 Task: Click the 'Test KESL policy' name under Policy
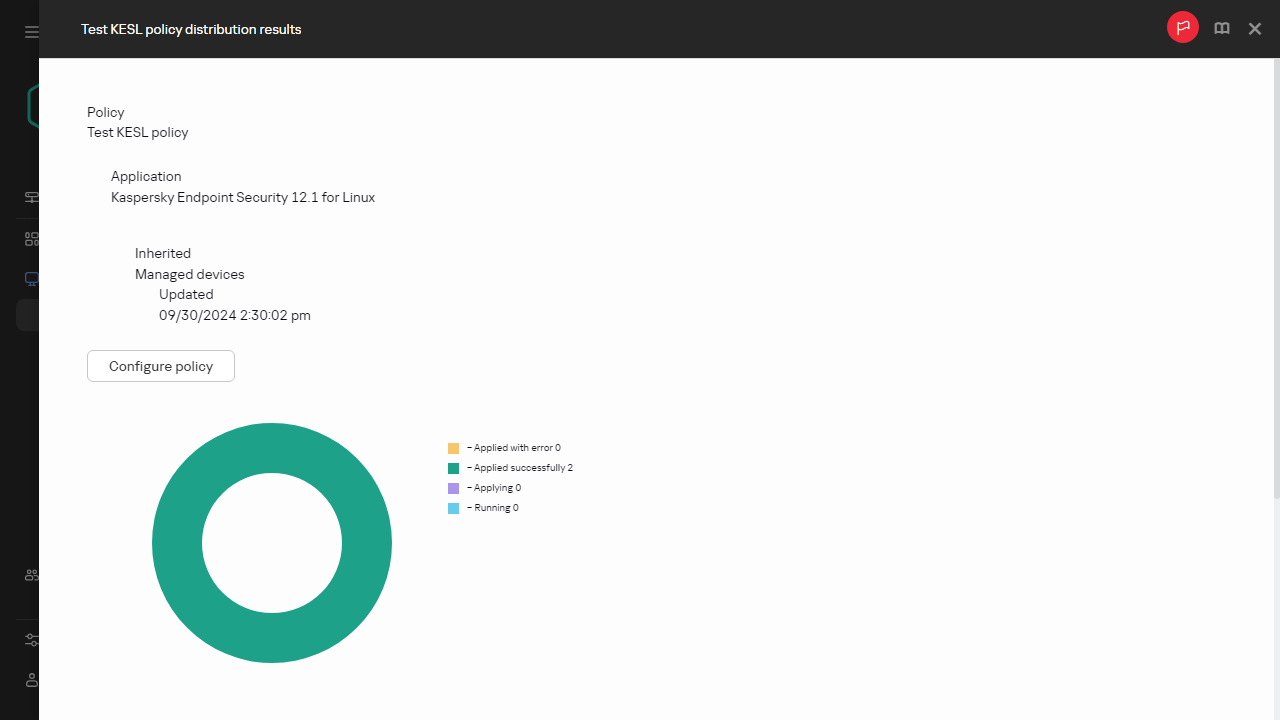tap(138, 132)
